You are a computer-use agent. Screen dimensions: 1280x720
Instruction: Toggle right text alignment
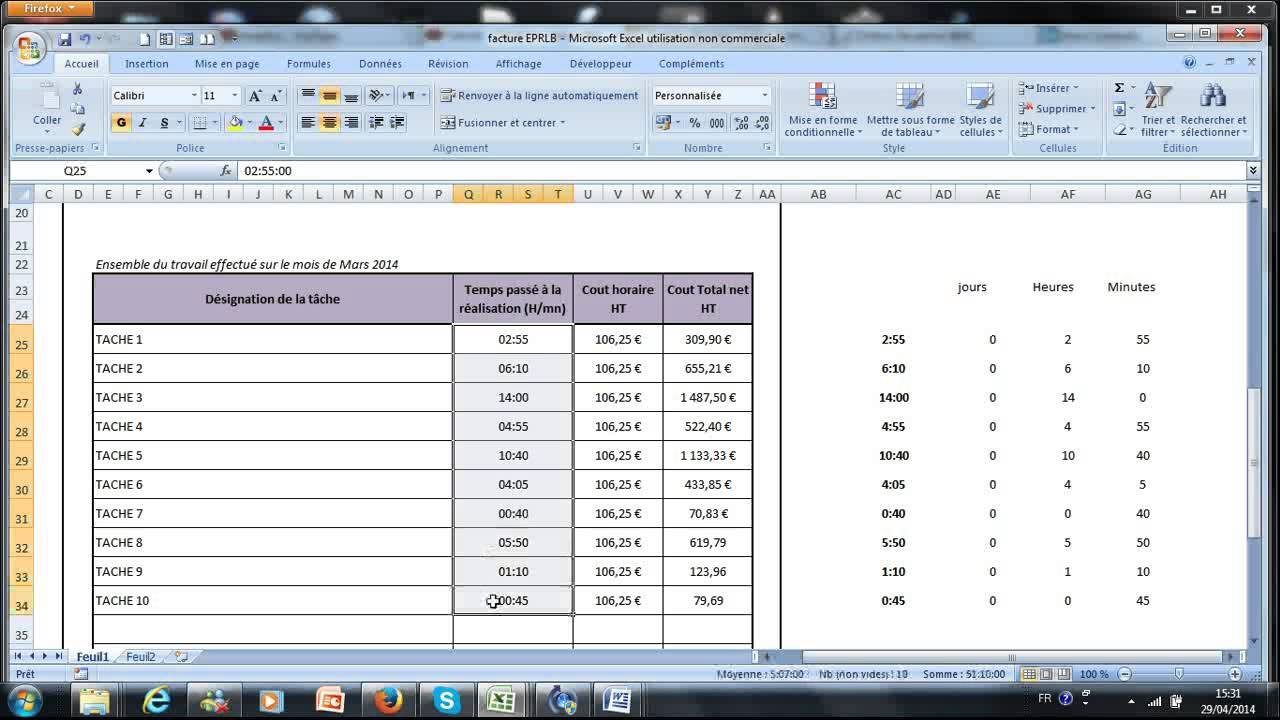[x=351, y=123]
